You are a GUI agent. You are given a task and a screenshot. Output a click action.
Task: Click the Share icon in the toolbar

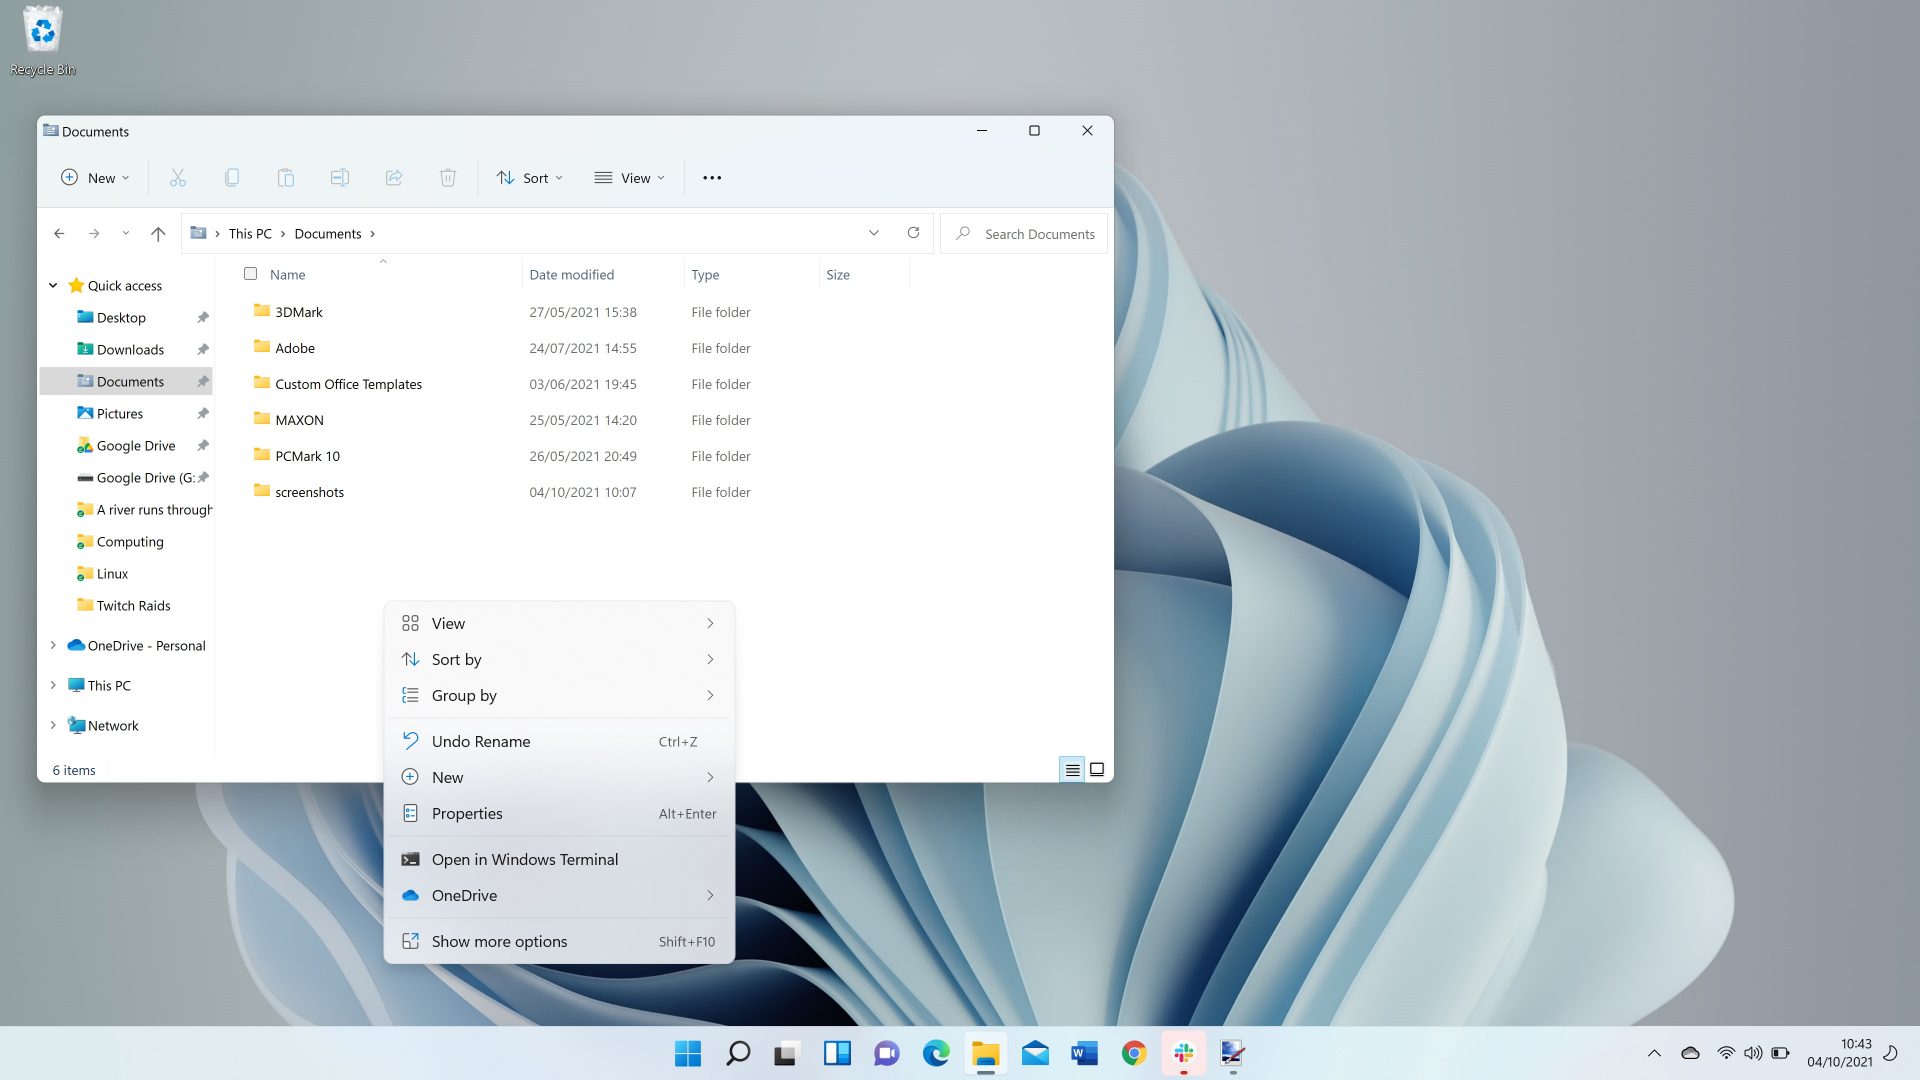coord(394,177)
